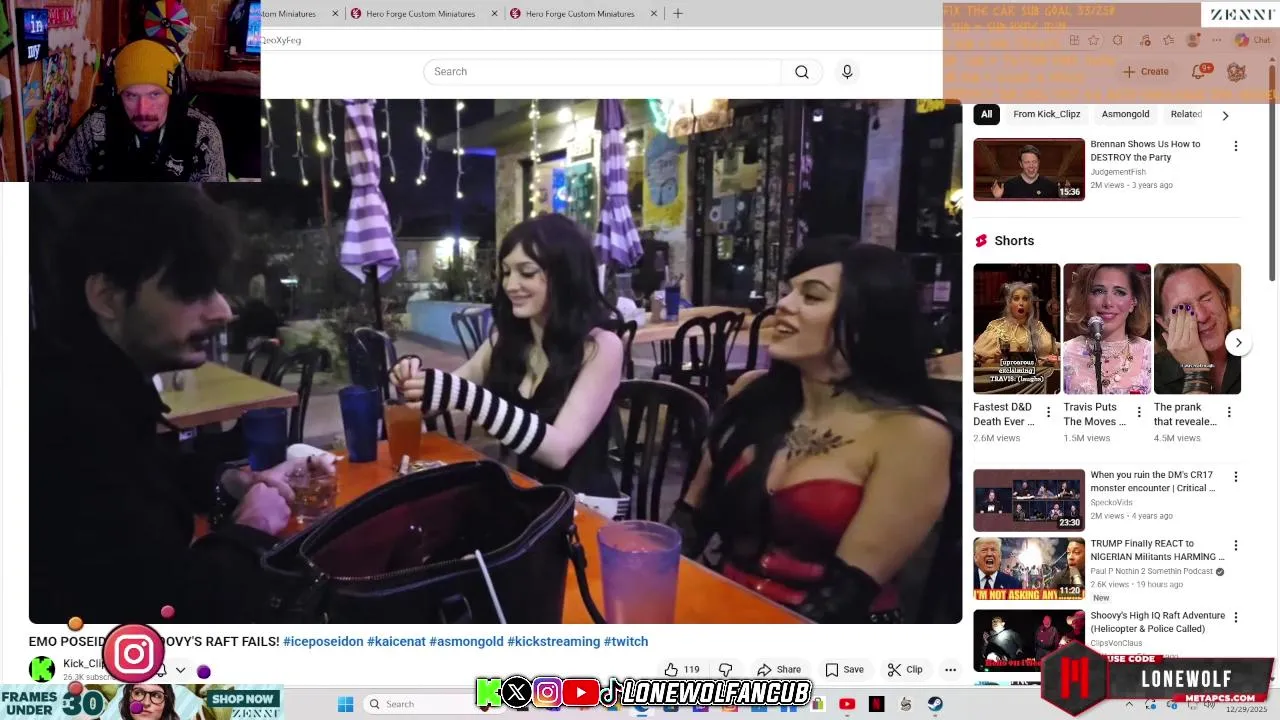Image resolution: width=1280 pixels, height=720 pixels.
Task: Open The prank that revealed short thumbnail
Action: tap(1197, 329)
